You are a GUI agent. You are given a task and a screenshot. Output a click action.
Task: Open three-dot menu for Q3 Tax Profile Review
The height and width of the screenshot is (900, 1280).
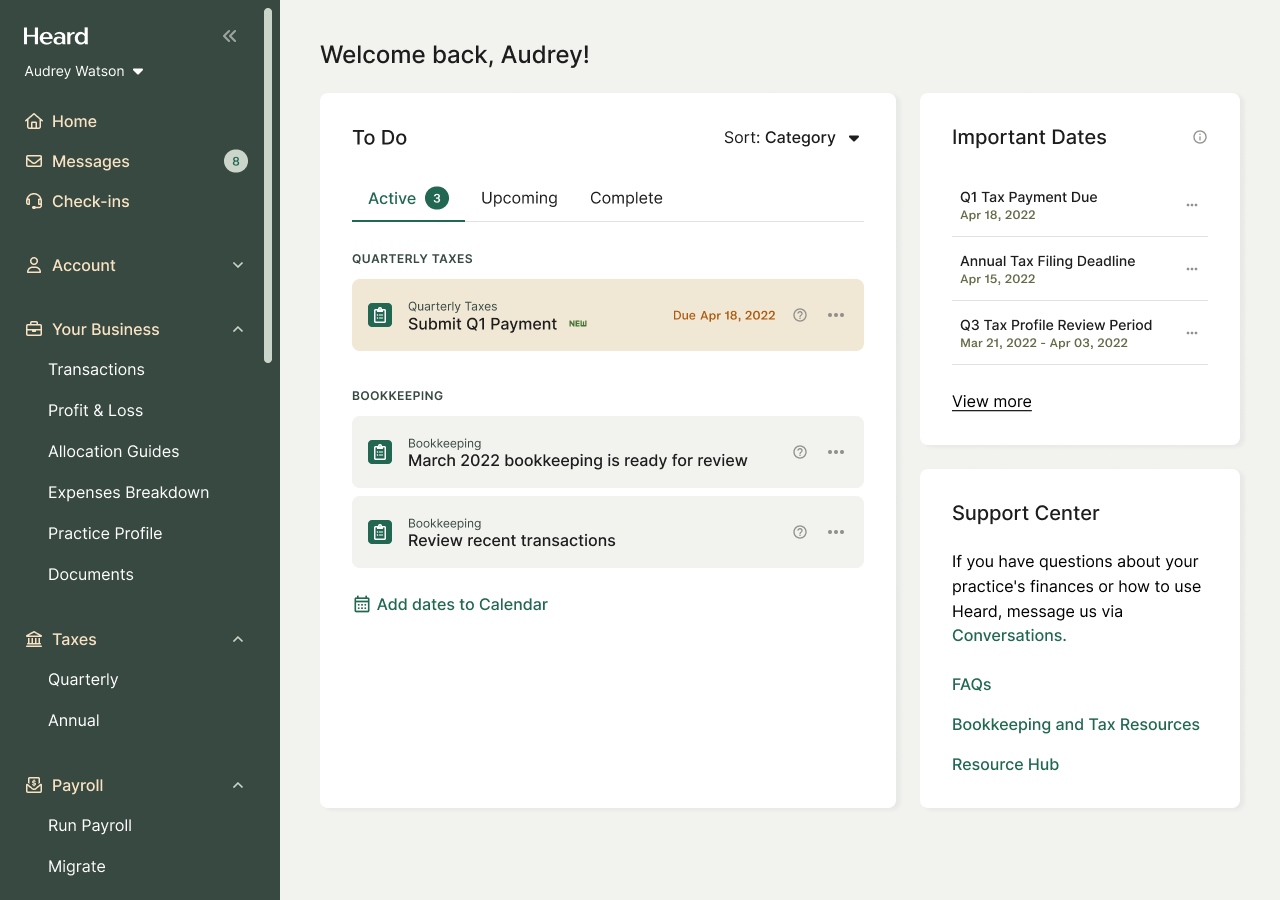[x=1192, y=333]
